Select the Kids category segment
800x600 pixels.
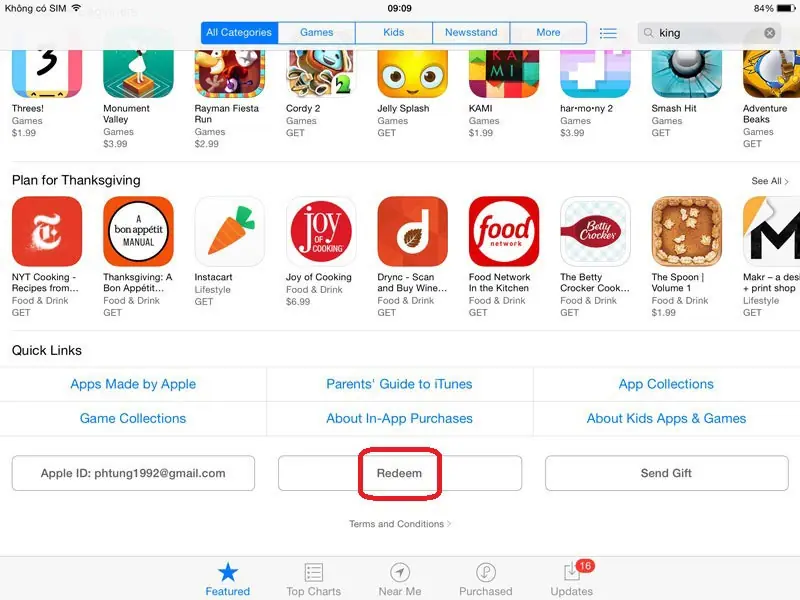point(393,33)
